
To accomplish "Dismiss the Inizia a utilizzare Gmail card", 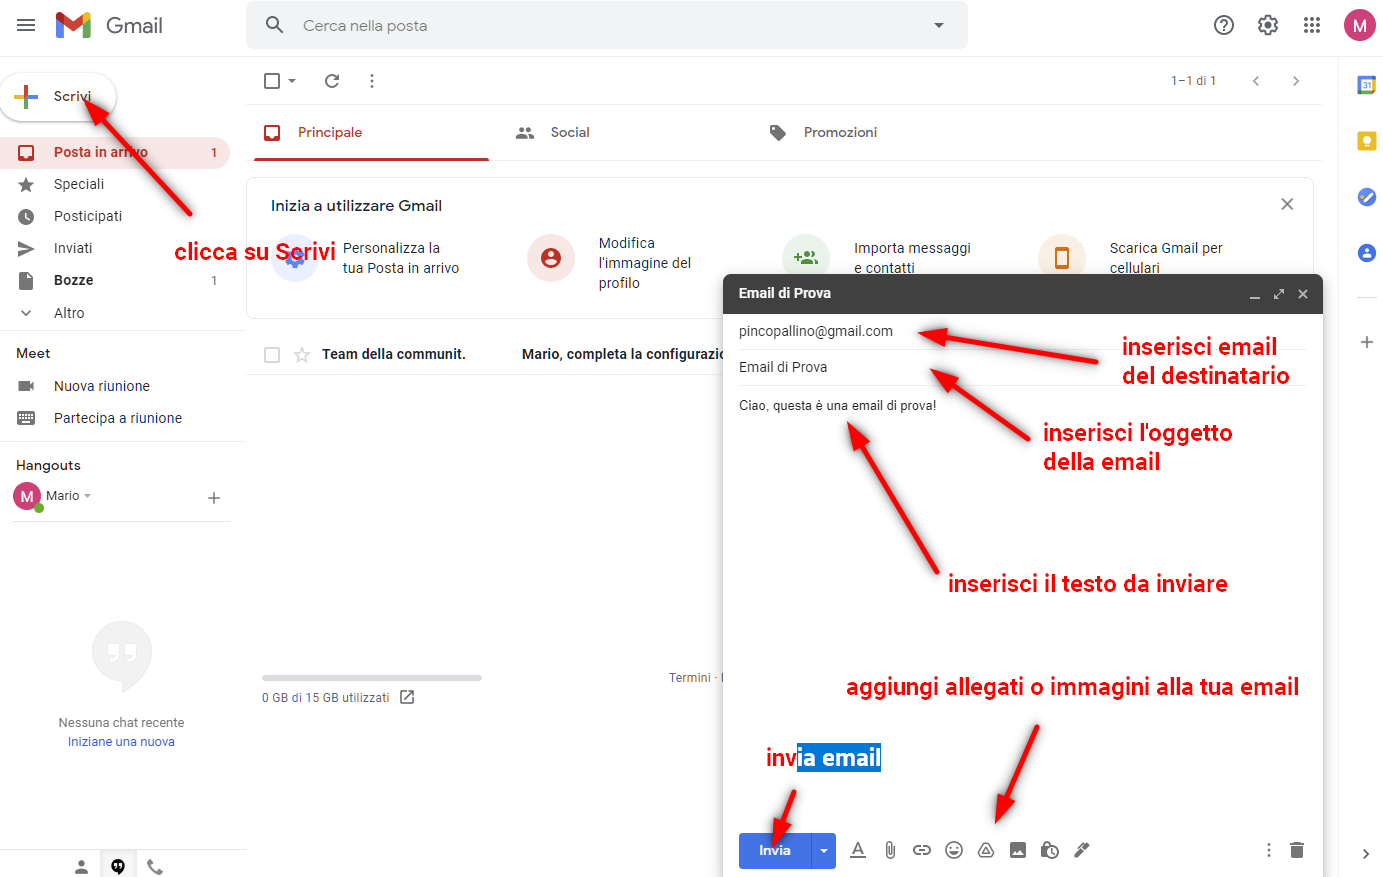I will [1287, 204].
